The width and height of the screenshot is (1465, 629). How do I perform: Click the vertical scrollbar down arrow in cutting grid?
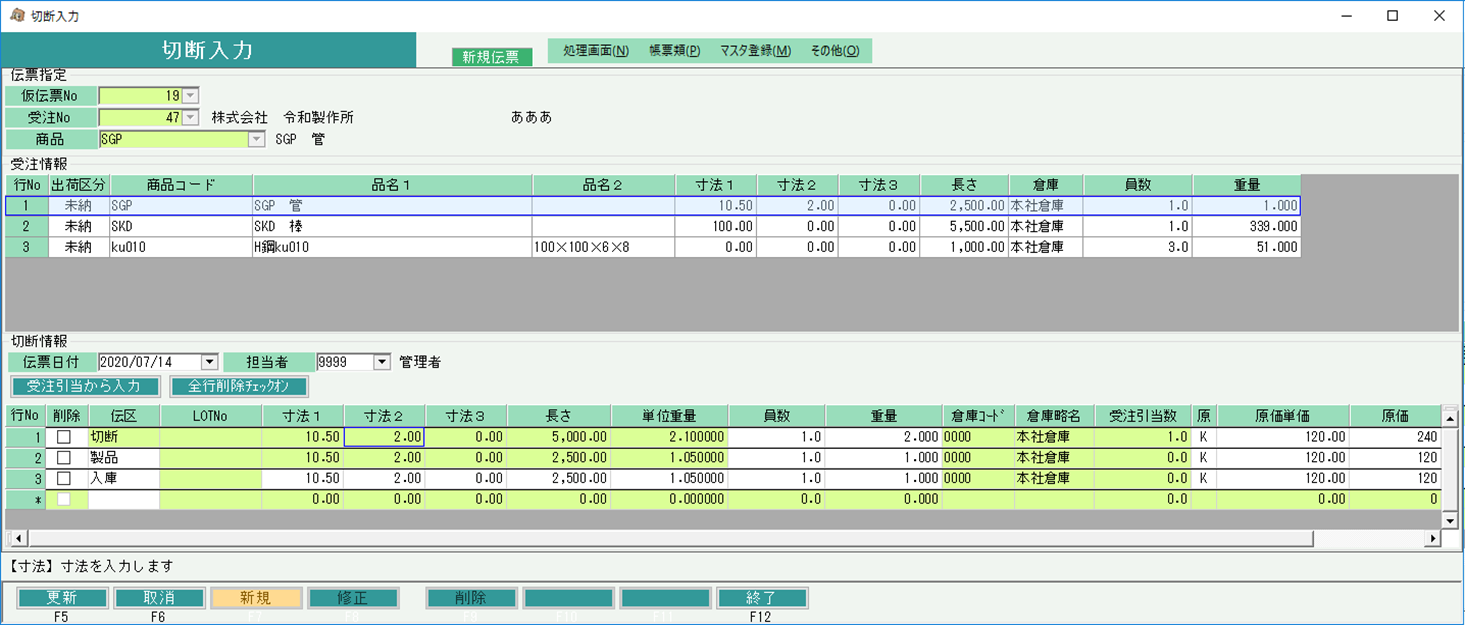[1449, 520]
